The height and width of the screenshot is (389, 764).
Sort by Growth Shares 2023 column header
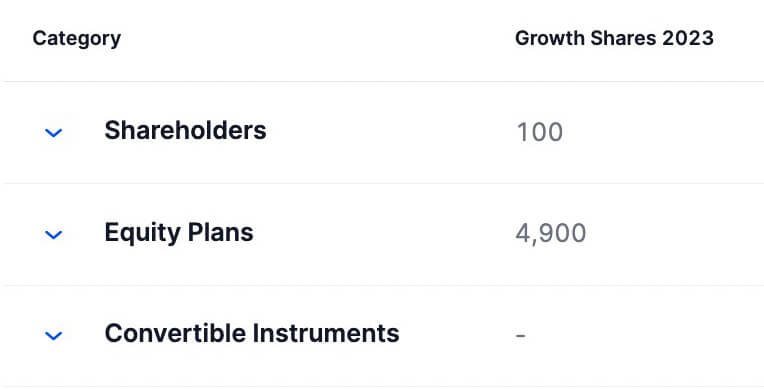click(x=614, y=38)
